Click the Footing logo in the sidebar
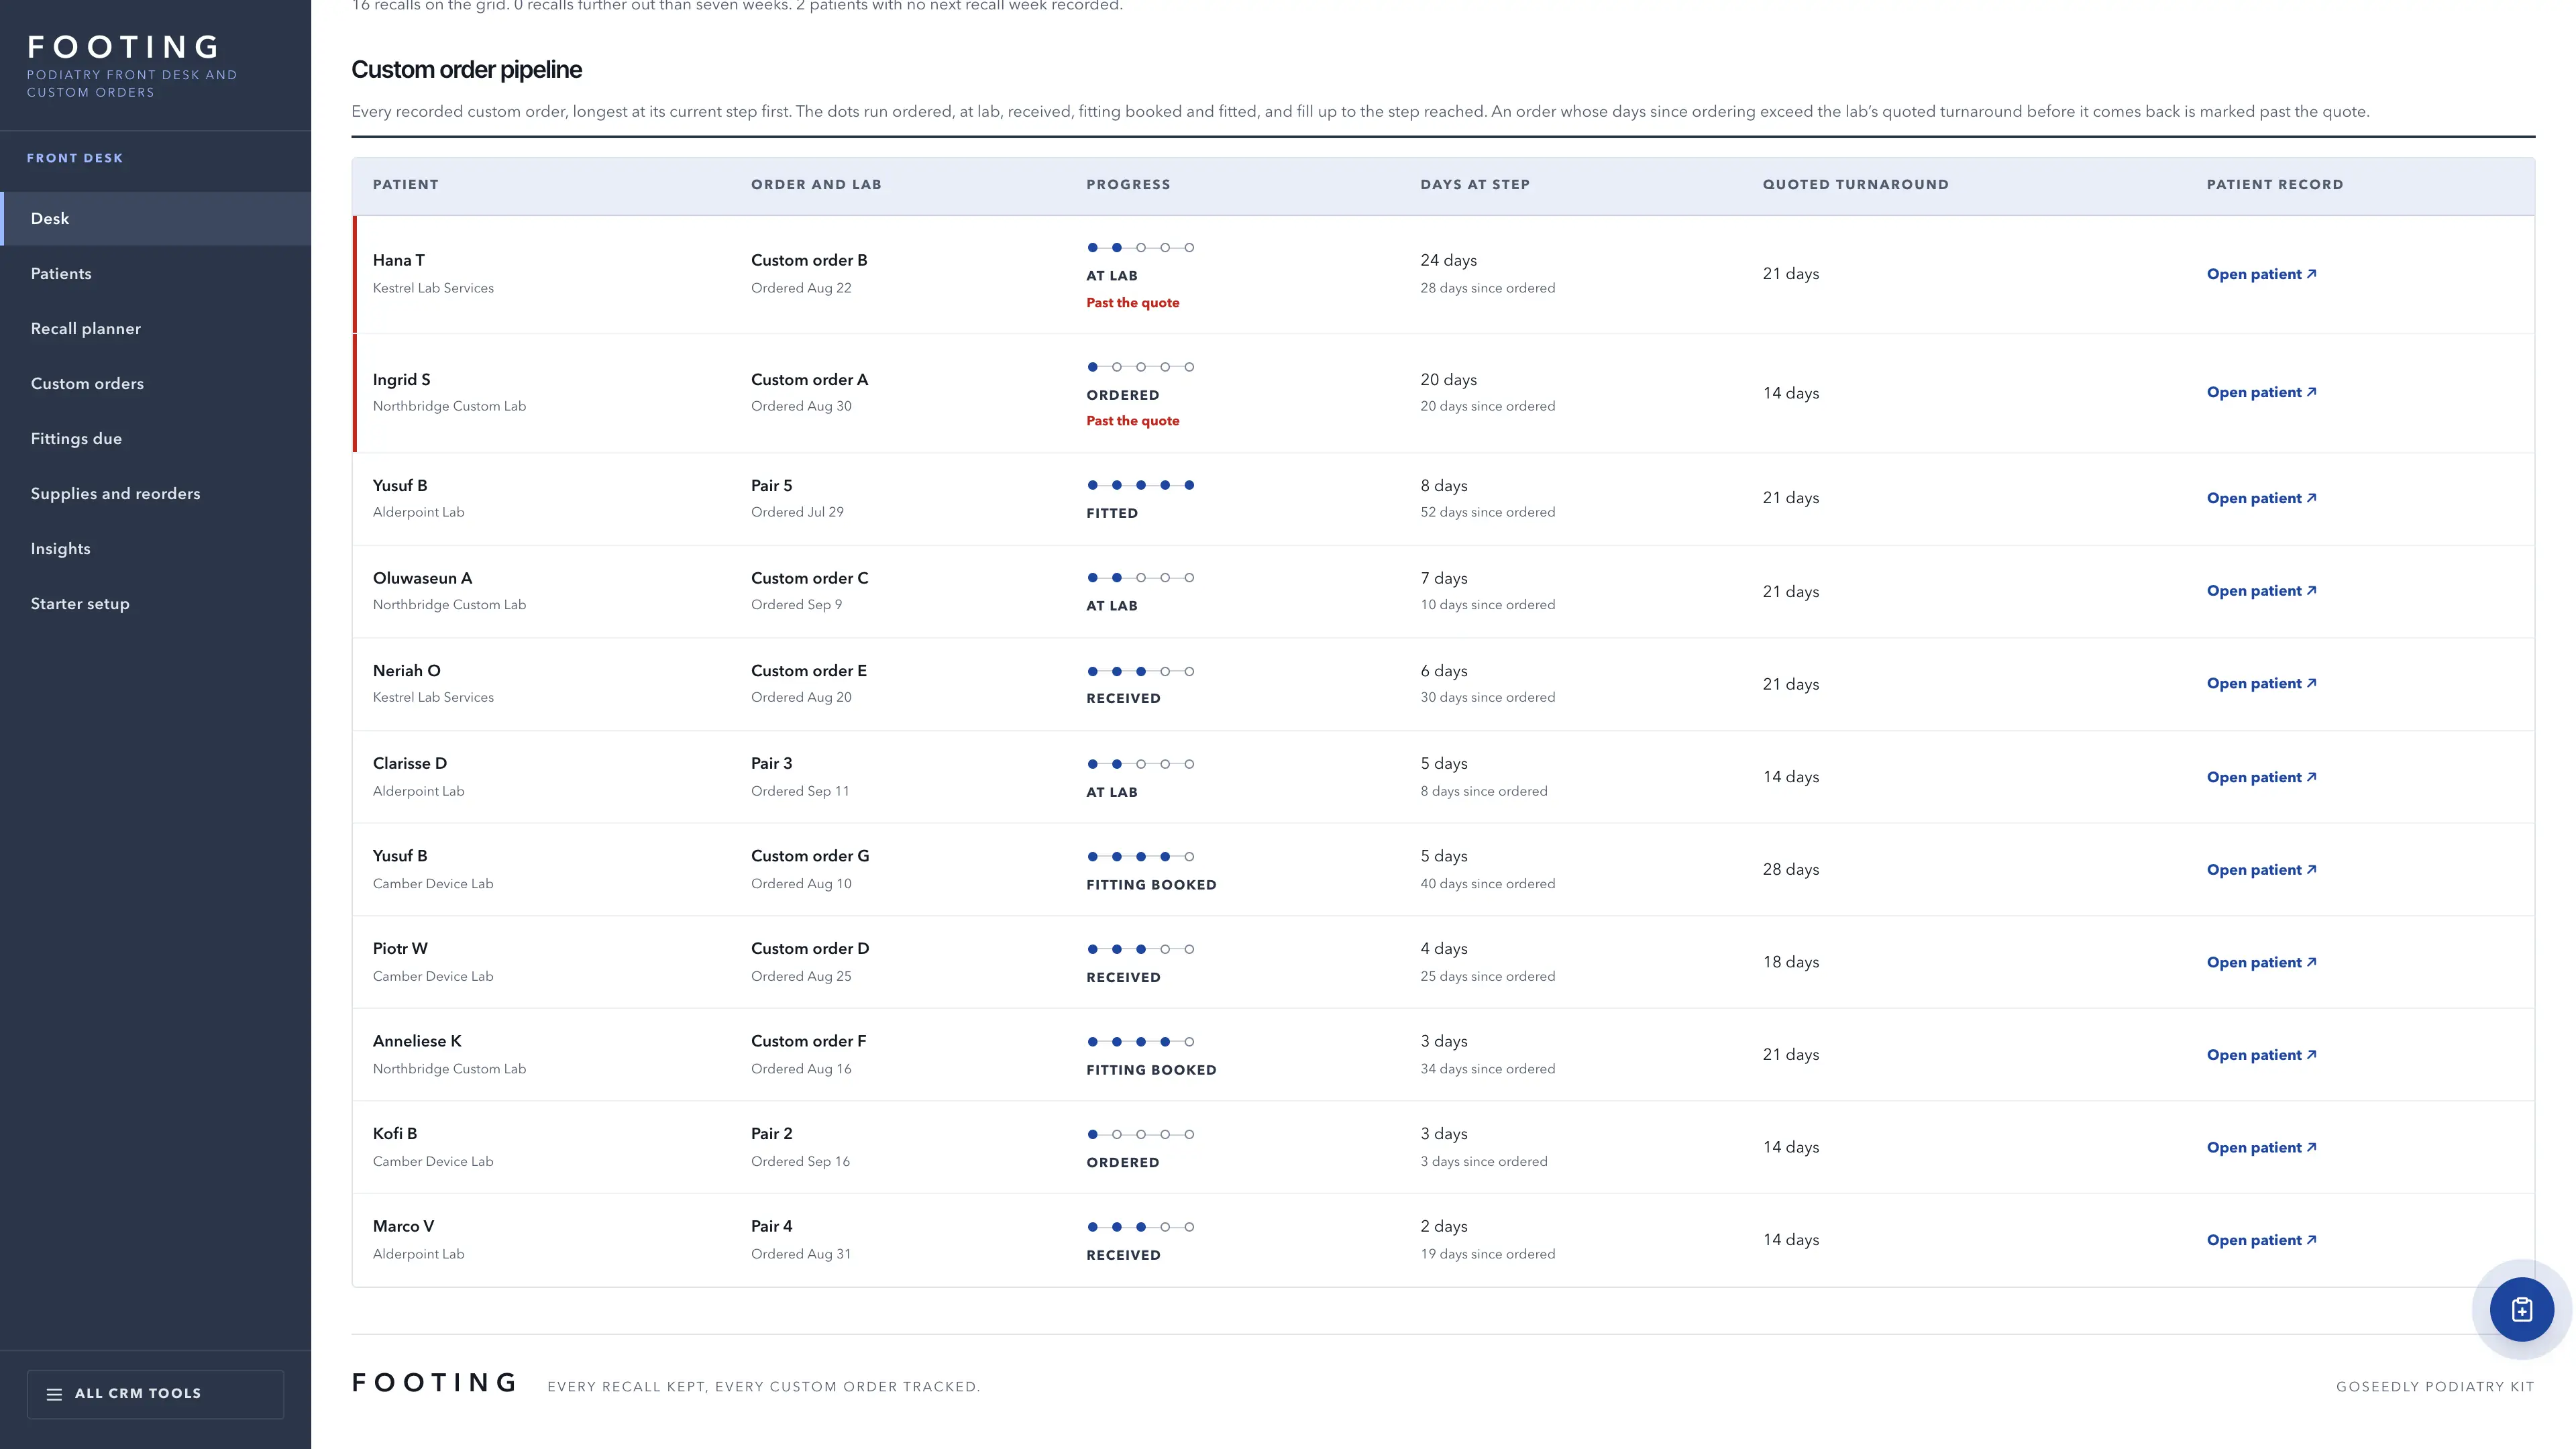 tap(124, 47)
